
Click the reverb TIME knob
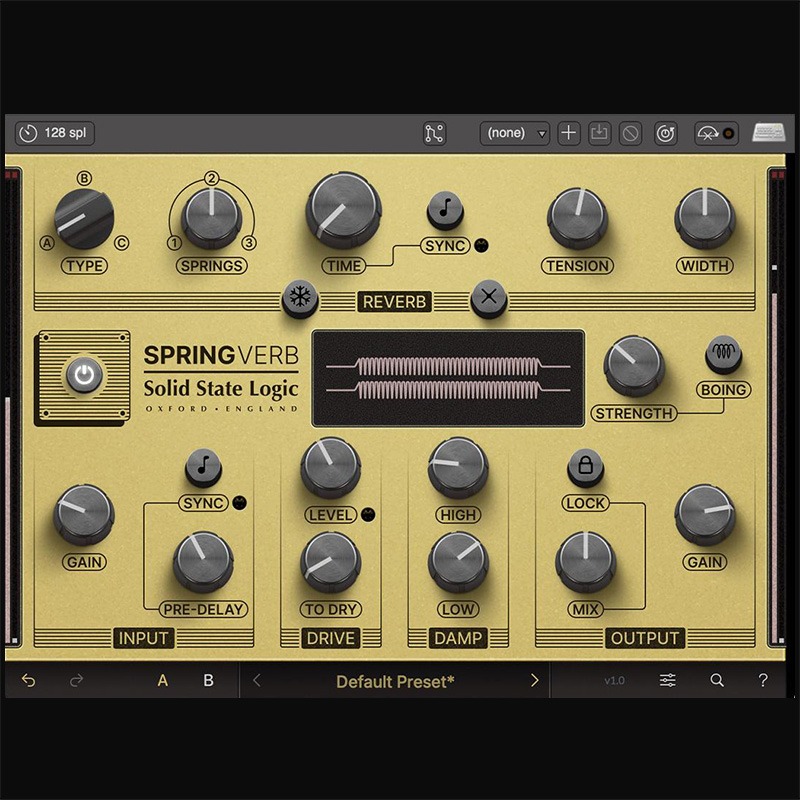[343, 210]
